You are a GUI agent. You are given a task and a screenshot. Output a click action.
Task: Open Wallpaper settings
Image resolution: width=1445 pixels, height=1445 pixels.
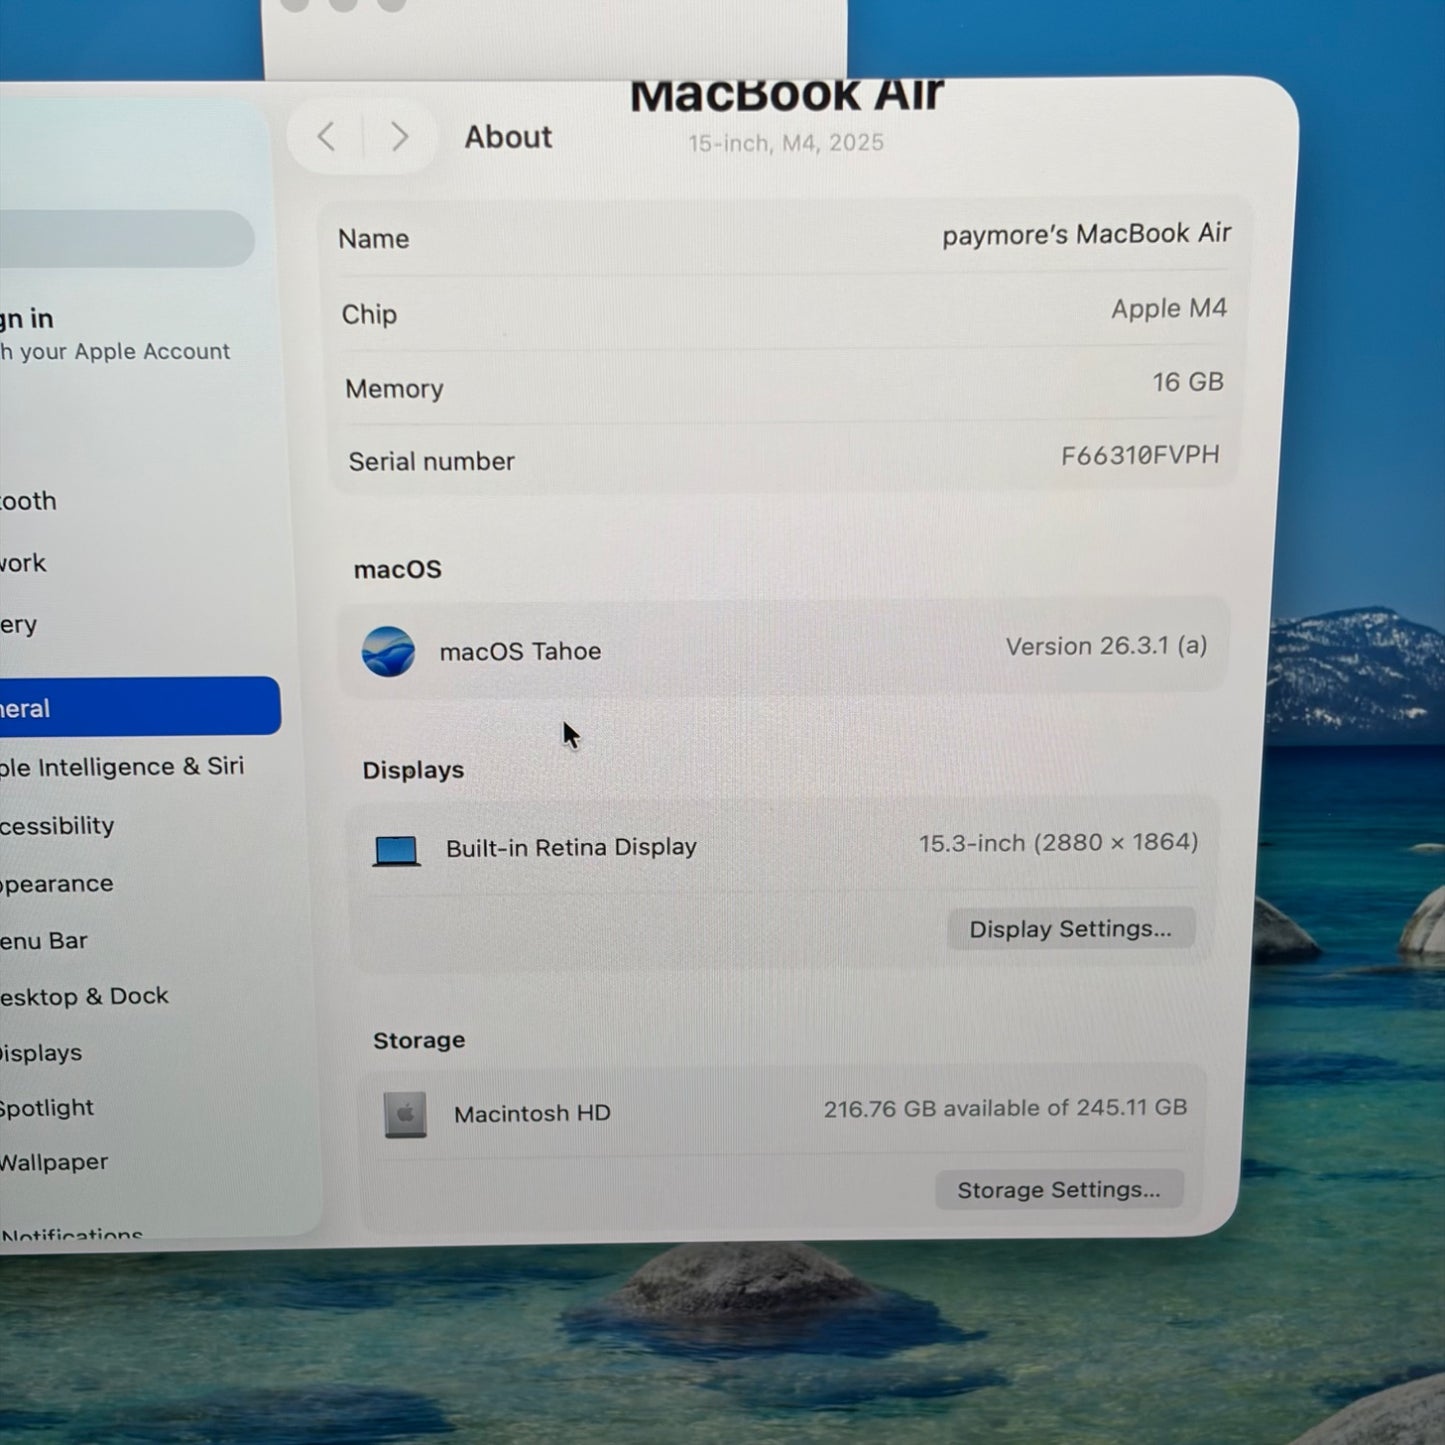coord(54,1162)
